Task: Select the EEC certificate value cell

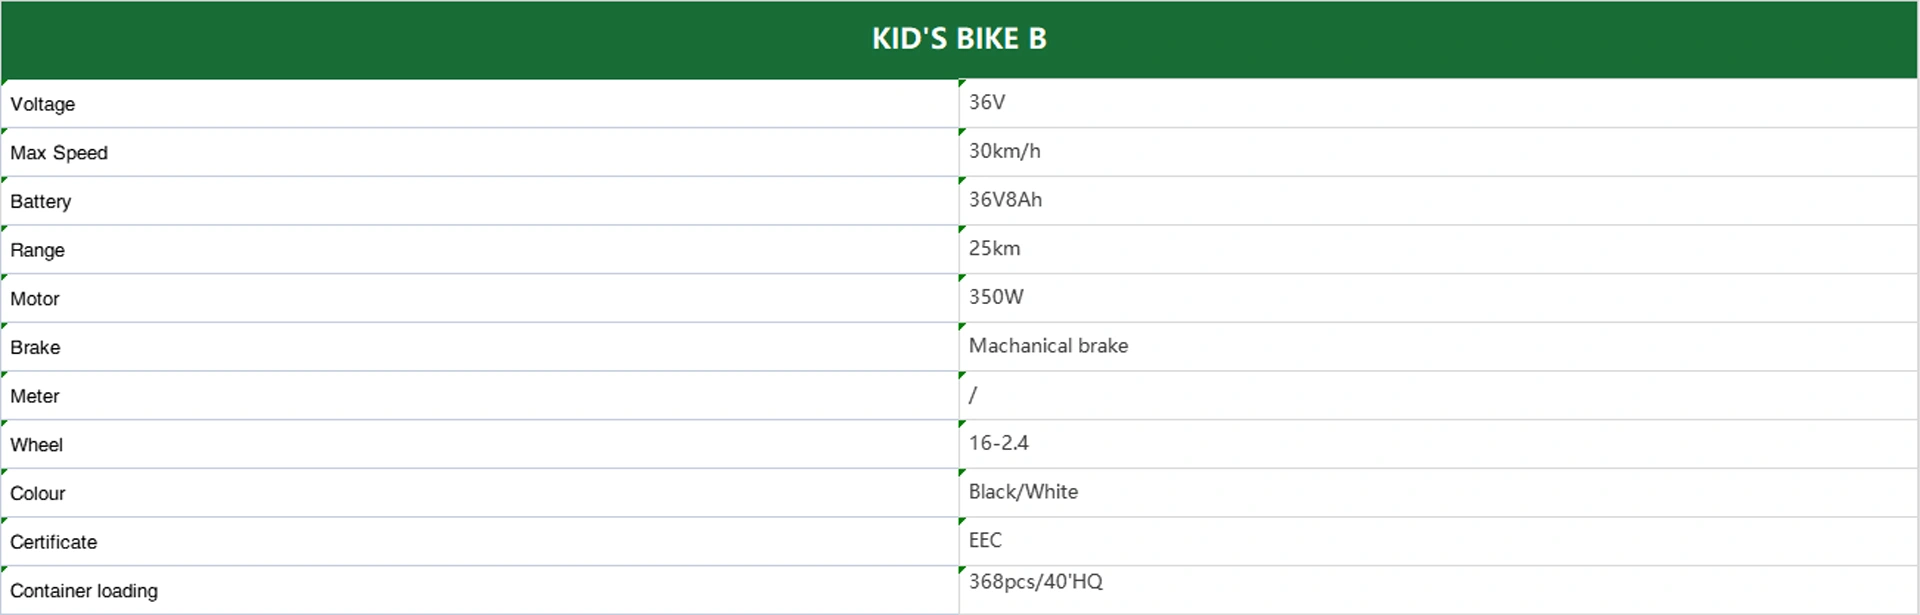Action: click(x=1438, y=542)
